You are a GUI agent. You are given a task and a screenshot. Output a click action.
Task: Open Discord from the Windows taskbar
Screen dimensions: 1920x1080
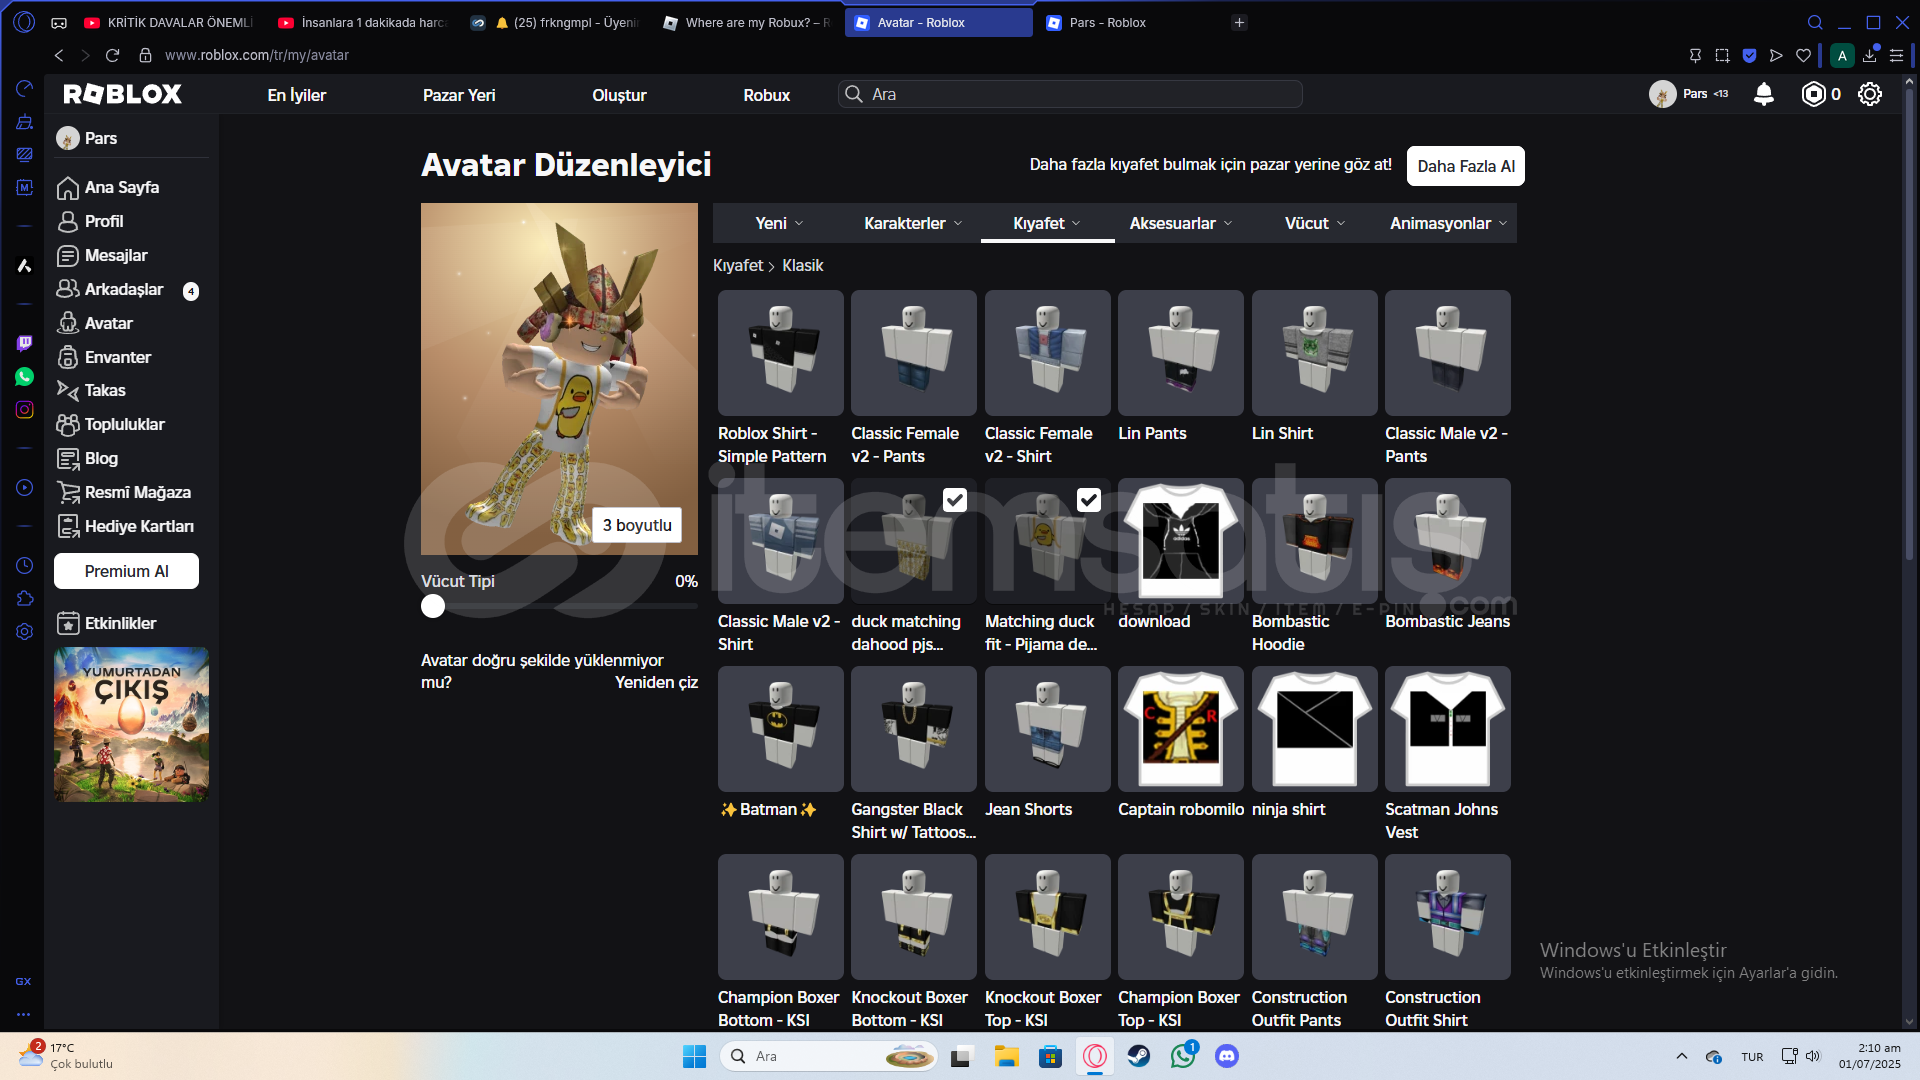click(1227, 1056)
